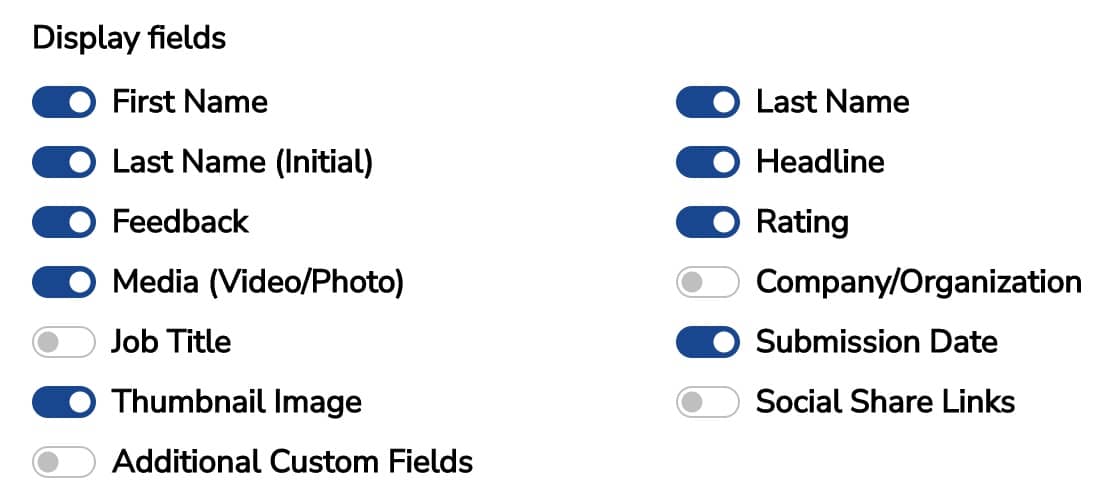This screenshot has width=1112, height=504.
Task: Disable the Feedback display toggle
Action: click(x=64, y=222)
